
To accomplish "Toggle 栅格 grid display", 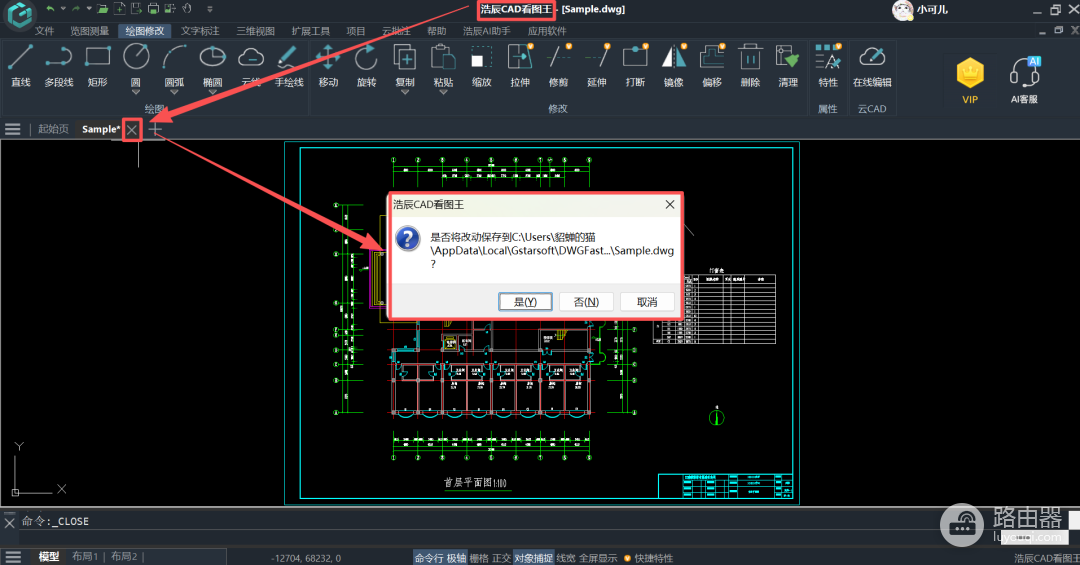I will (x=479, y=558).
